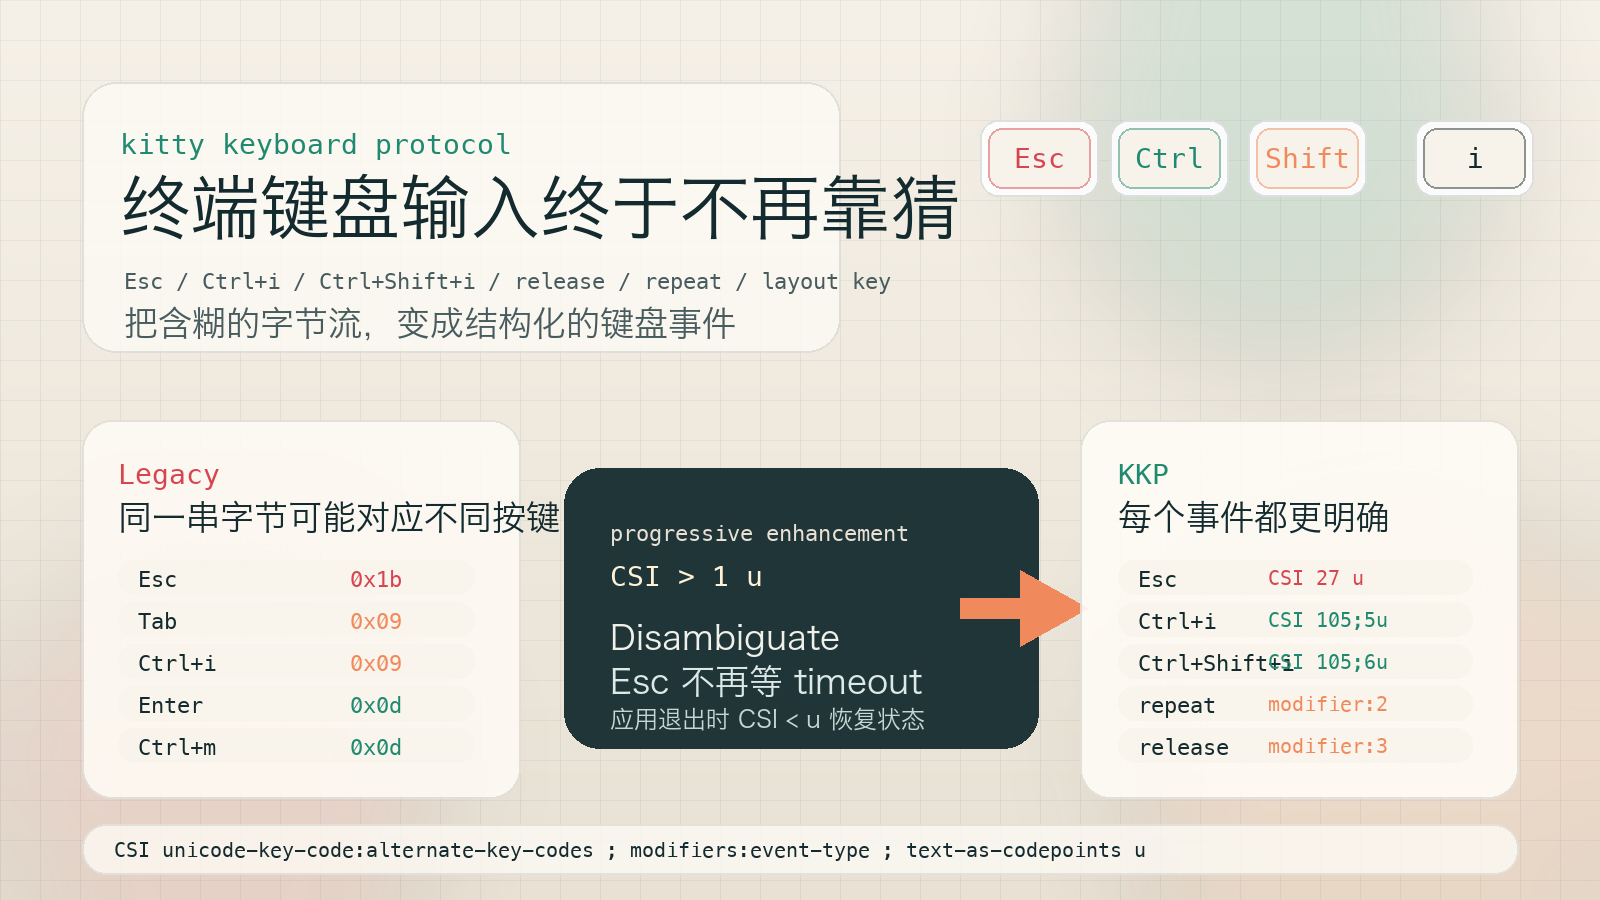The height and width of the screenshot is (900, 1600).
Task: Select the Legacy Ctrl+i 0x09 row
Action: [296, 663]
